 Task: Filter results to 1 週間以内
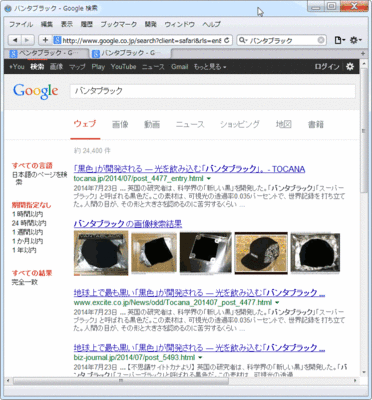(x=27, y=232)
